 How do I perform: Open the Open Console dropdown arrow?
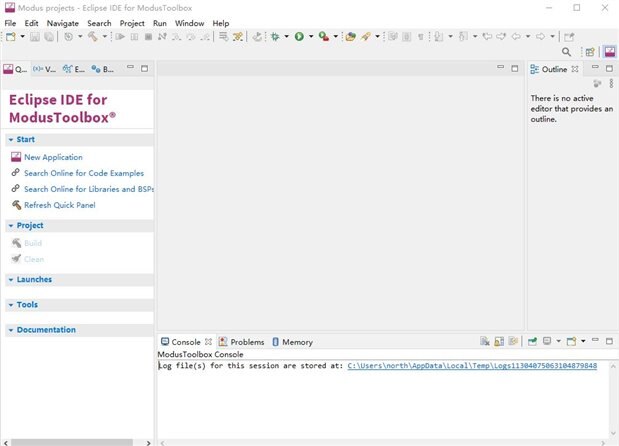tap(583, 341)
